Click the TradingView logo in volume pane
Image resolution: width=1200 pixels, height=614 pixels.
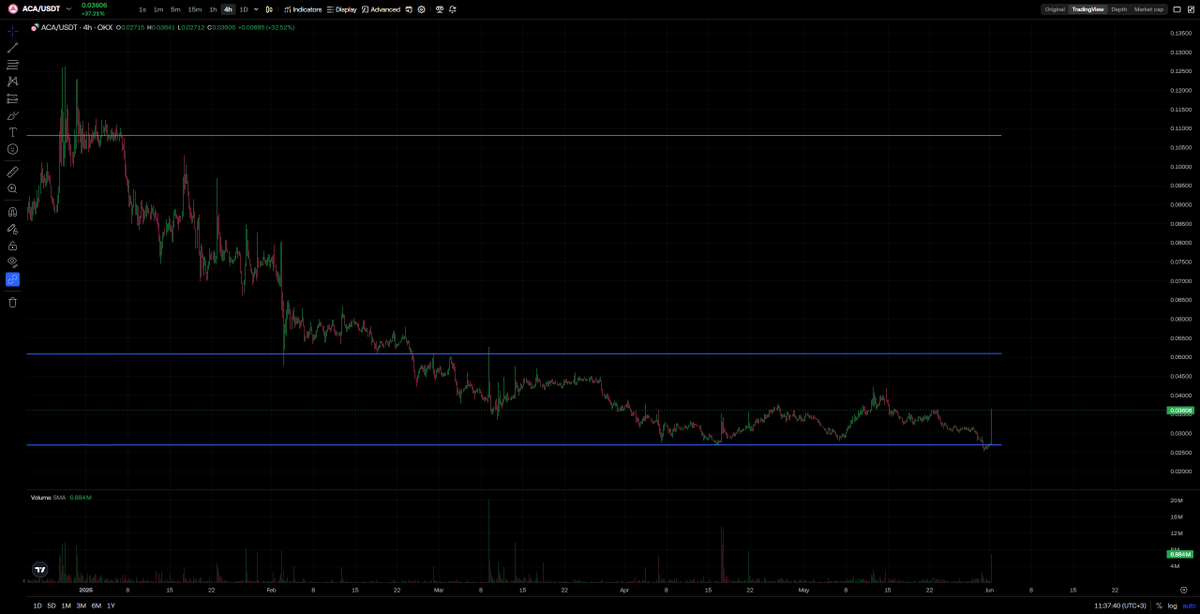pyautogui.click(x=40, y=569)
